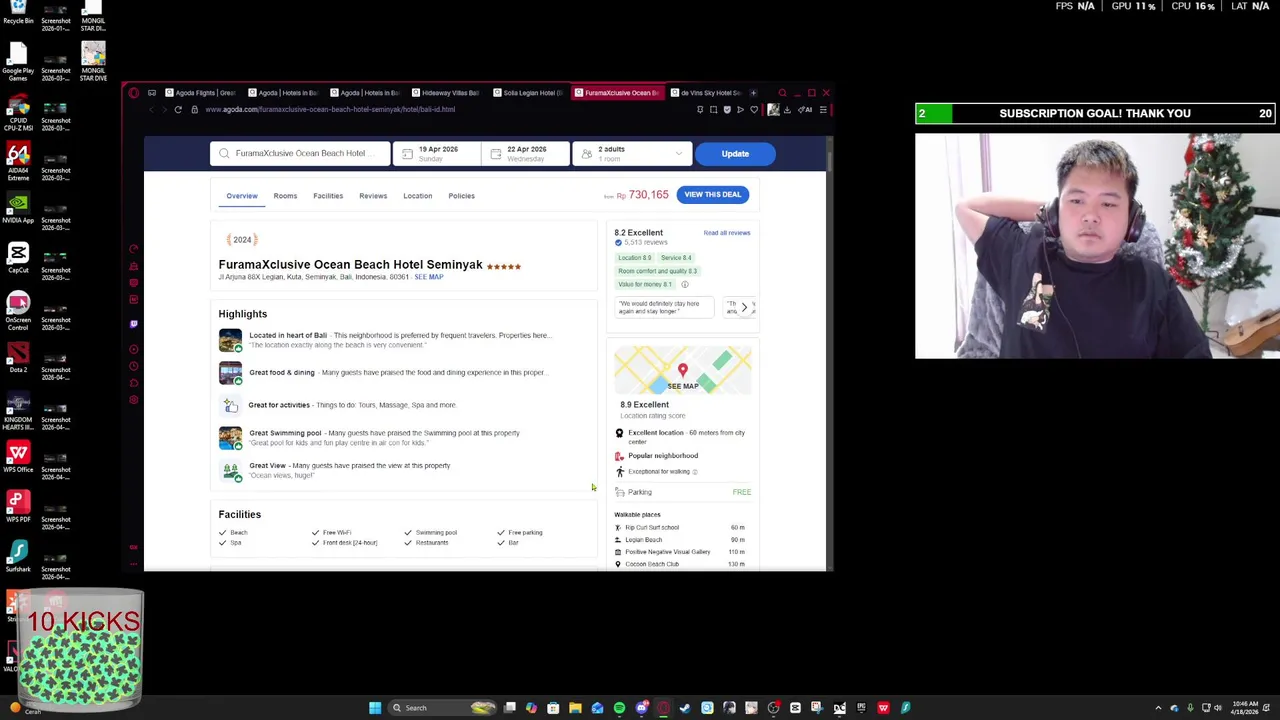Screen dimensions: 1280x720
Task: Switch to Agoda Flights browser tab
Action: click(x=200, y=93)
